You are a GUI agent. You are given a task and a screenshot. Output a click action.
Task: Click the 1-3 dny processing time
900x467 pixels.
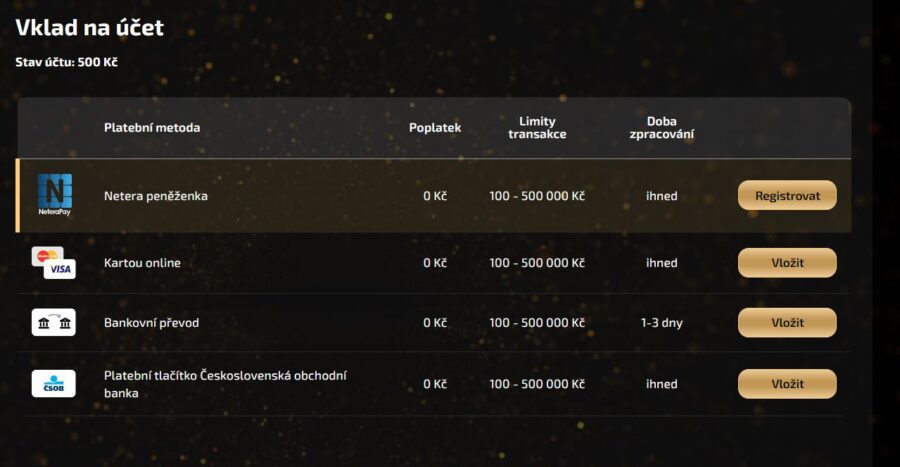pos(661,323)
